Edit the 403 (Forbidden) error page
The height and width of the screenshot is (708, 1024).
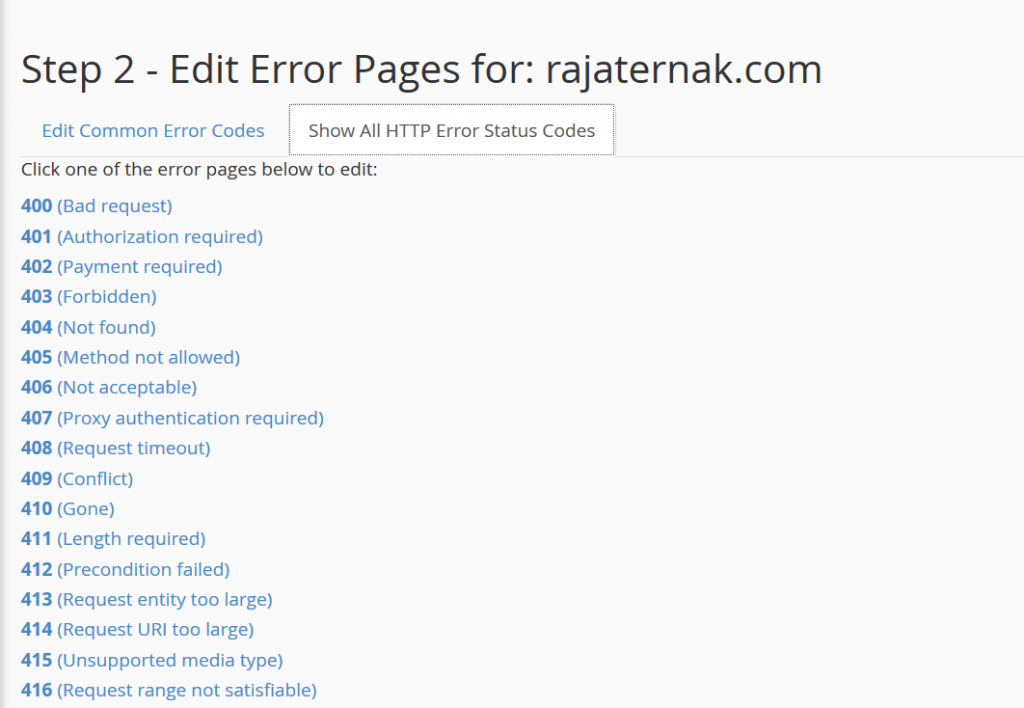point(88,297)
